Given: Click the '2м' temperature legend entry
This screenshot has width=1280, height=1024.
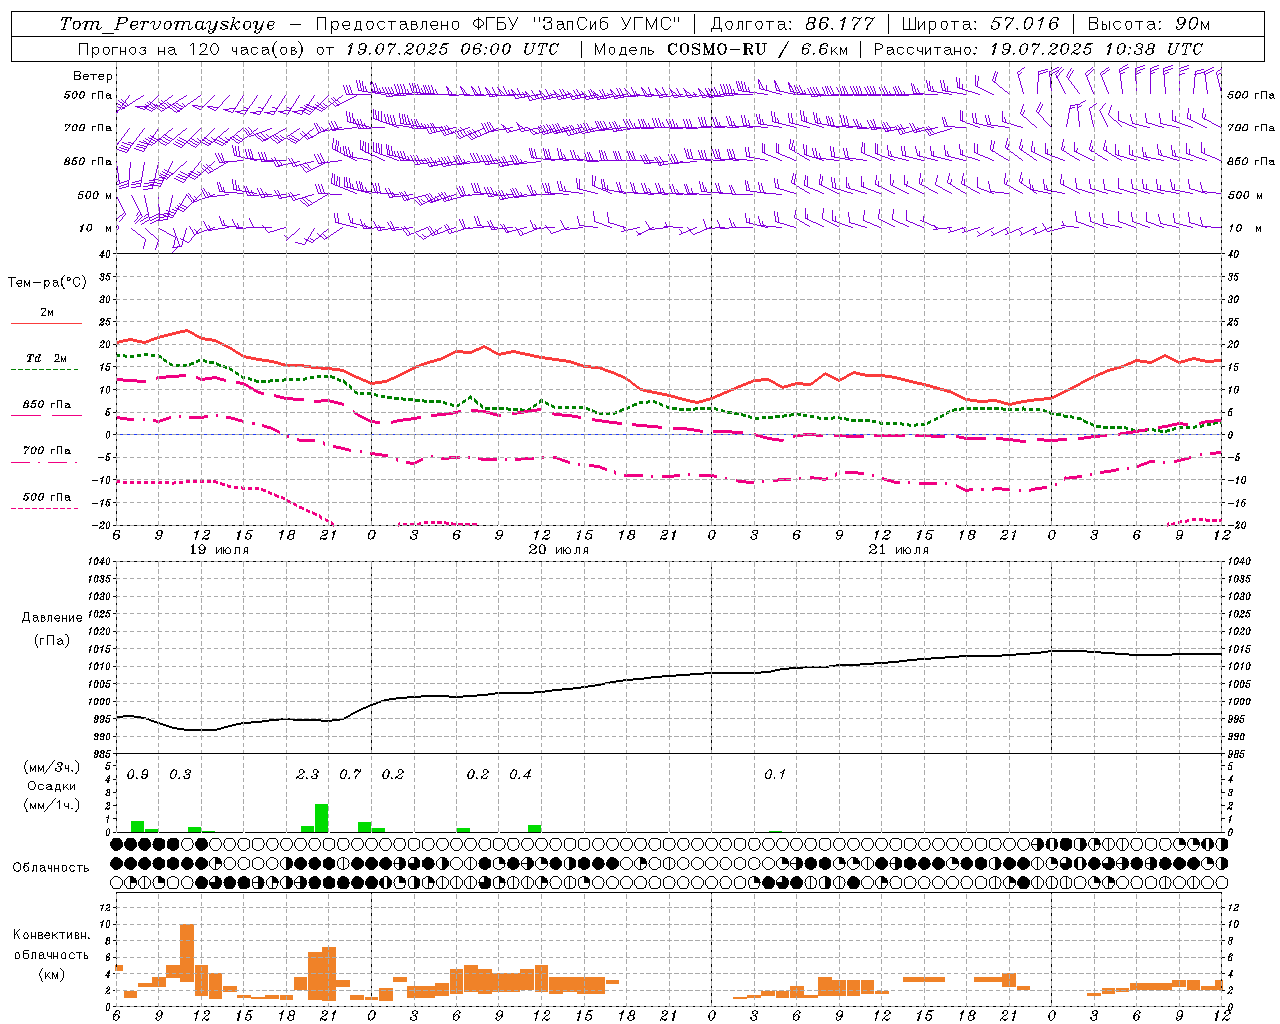Looking at the screenshot, I should point(47,312).
